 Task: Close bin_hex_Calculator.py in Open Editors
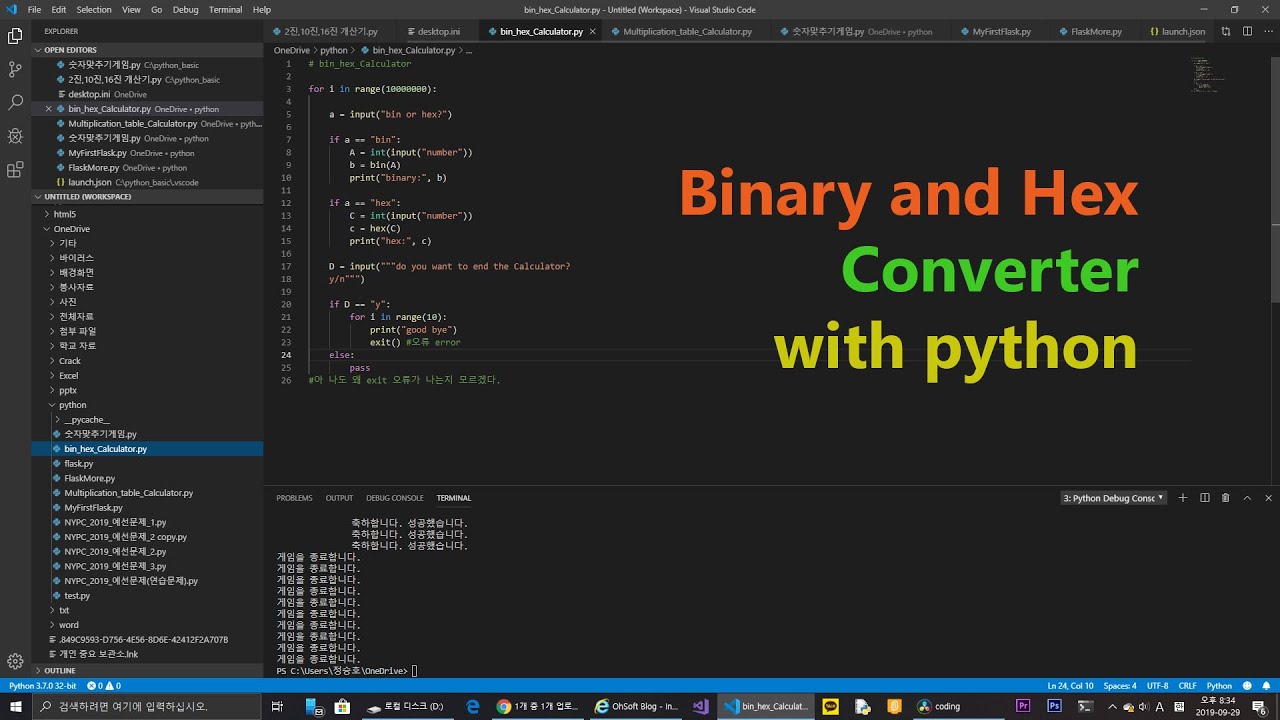click(x=48, y=109)
